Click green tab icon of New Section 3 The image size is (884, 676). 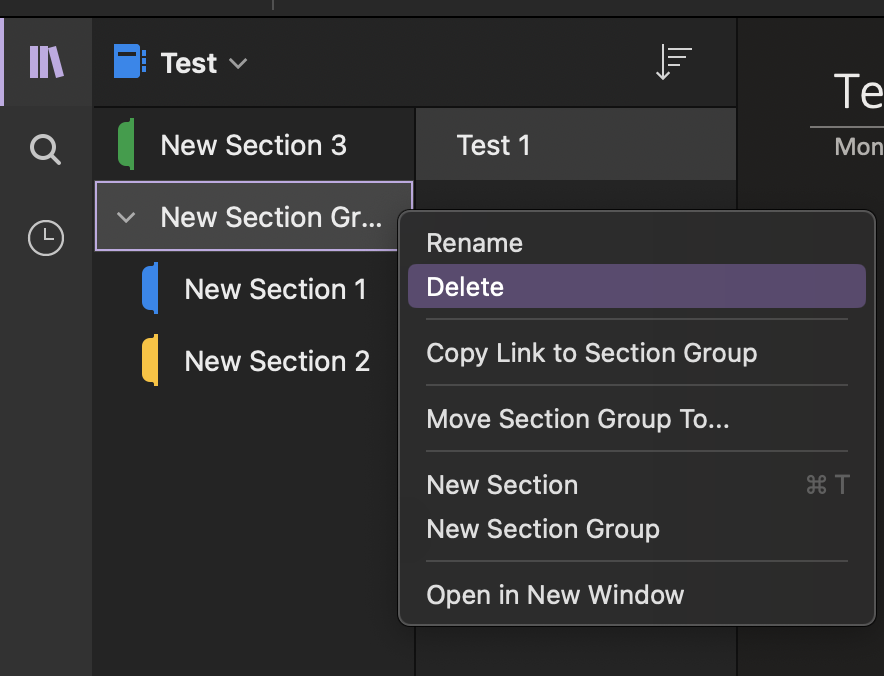pos(126,144)
